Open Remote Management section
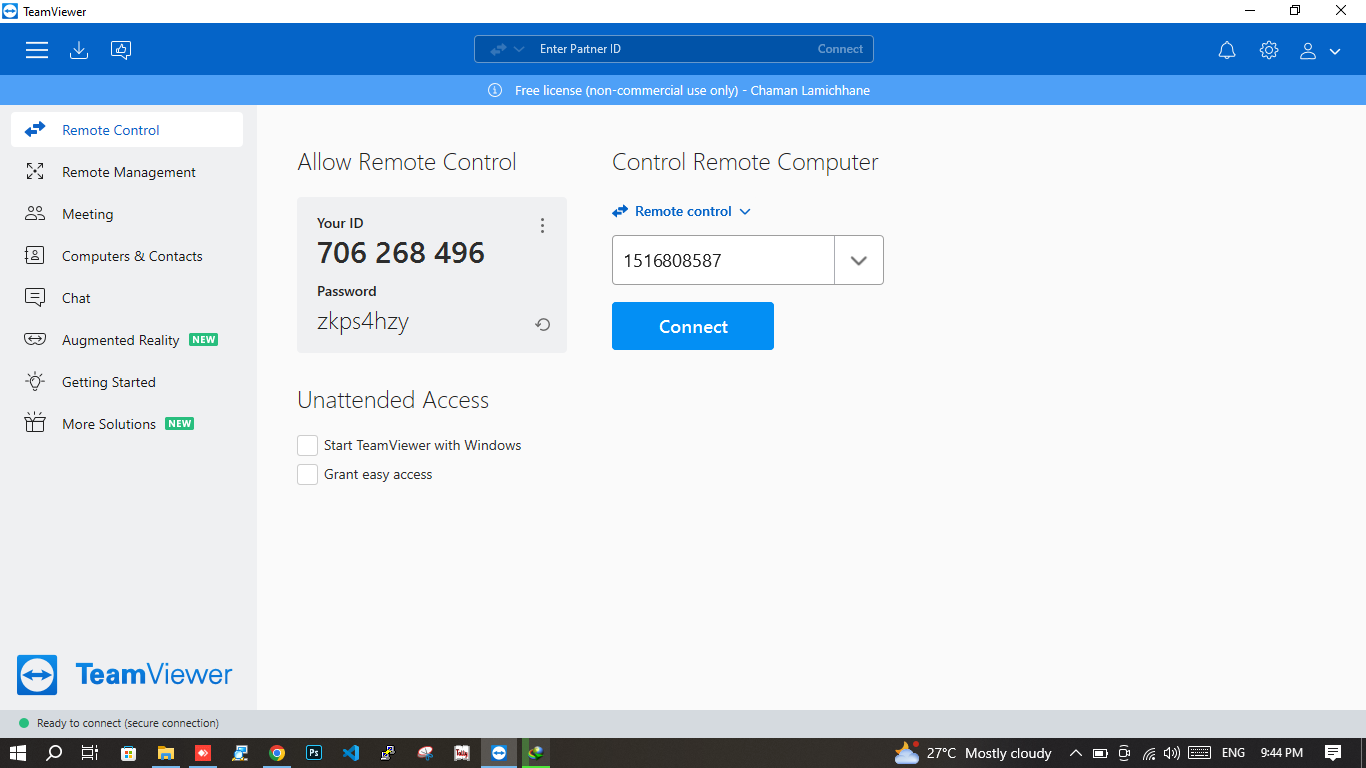Screen dimensions: 1366x768 click(127, 172)
